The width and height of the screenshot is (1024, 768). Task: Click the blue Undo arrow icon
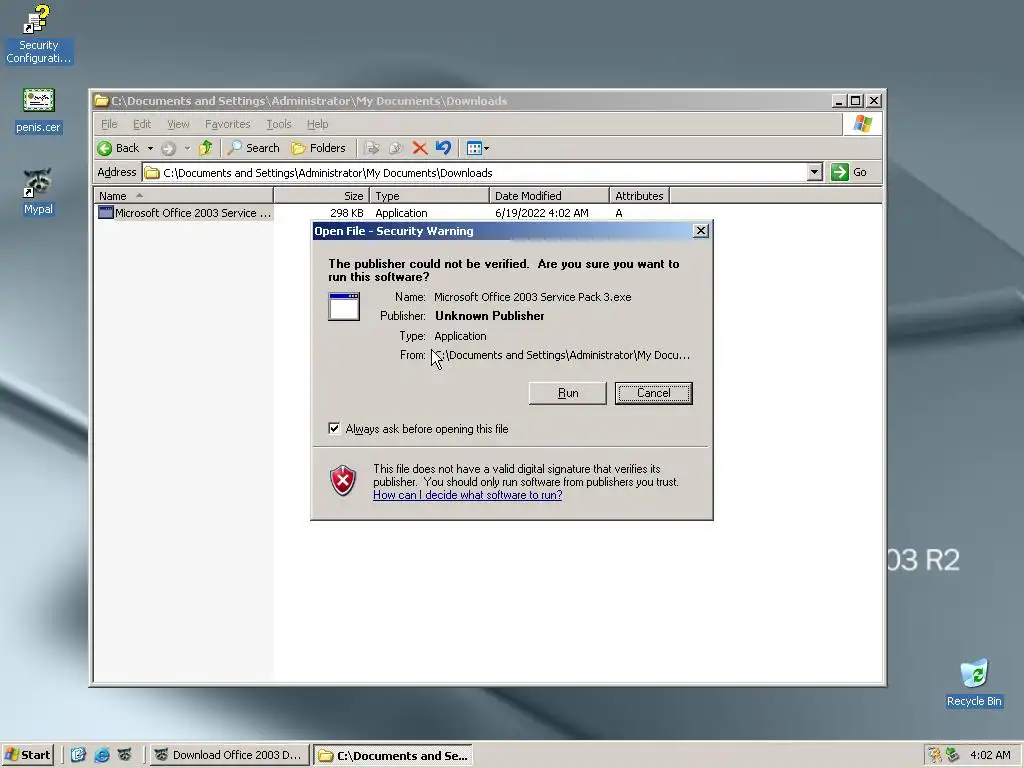click(x=443, y=148)
